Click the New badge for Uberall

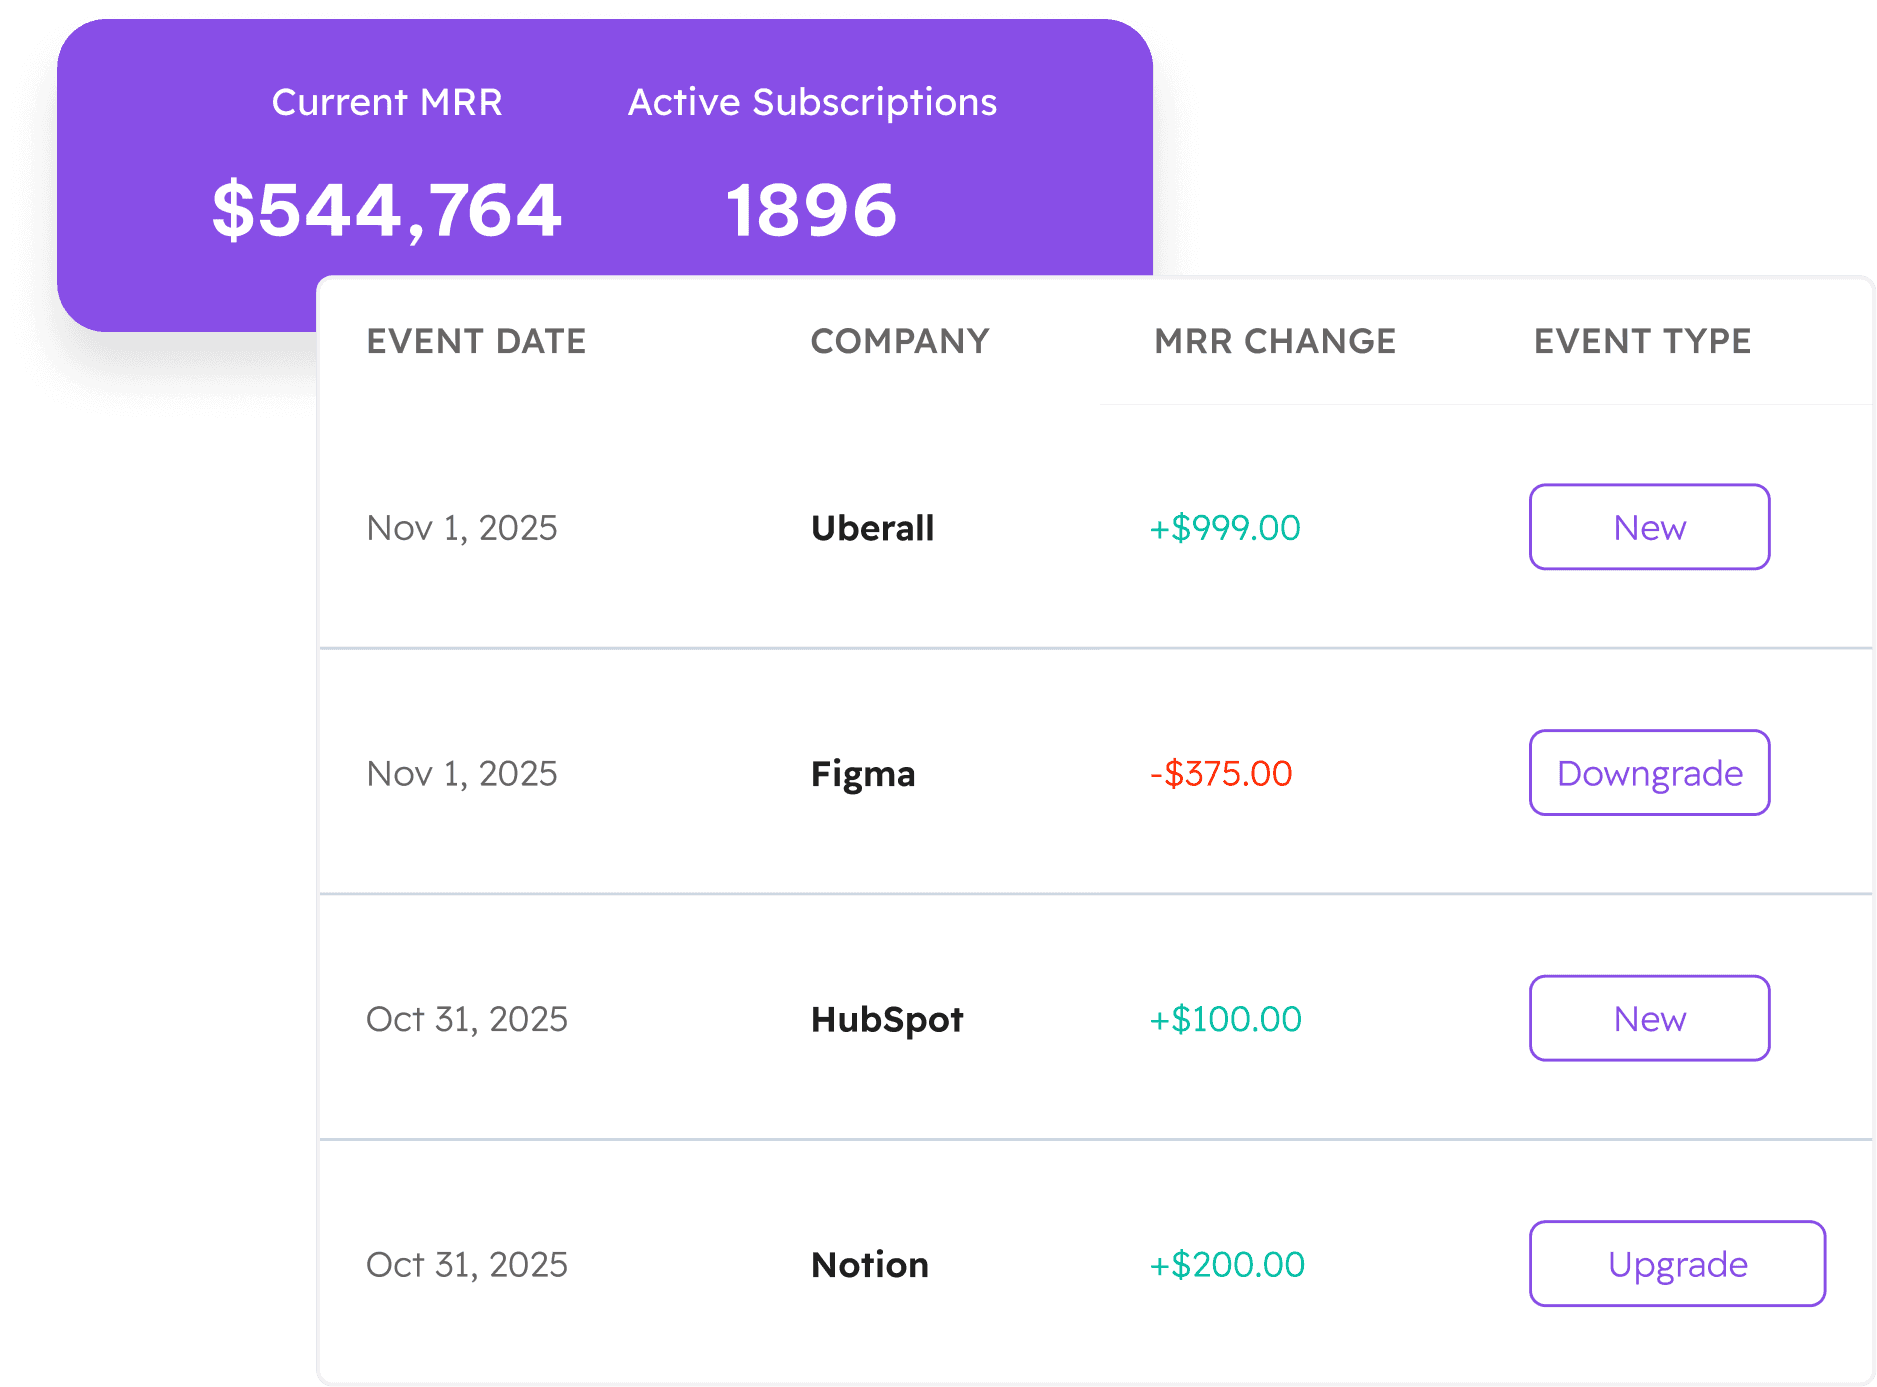click(1649, 527)
